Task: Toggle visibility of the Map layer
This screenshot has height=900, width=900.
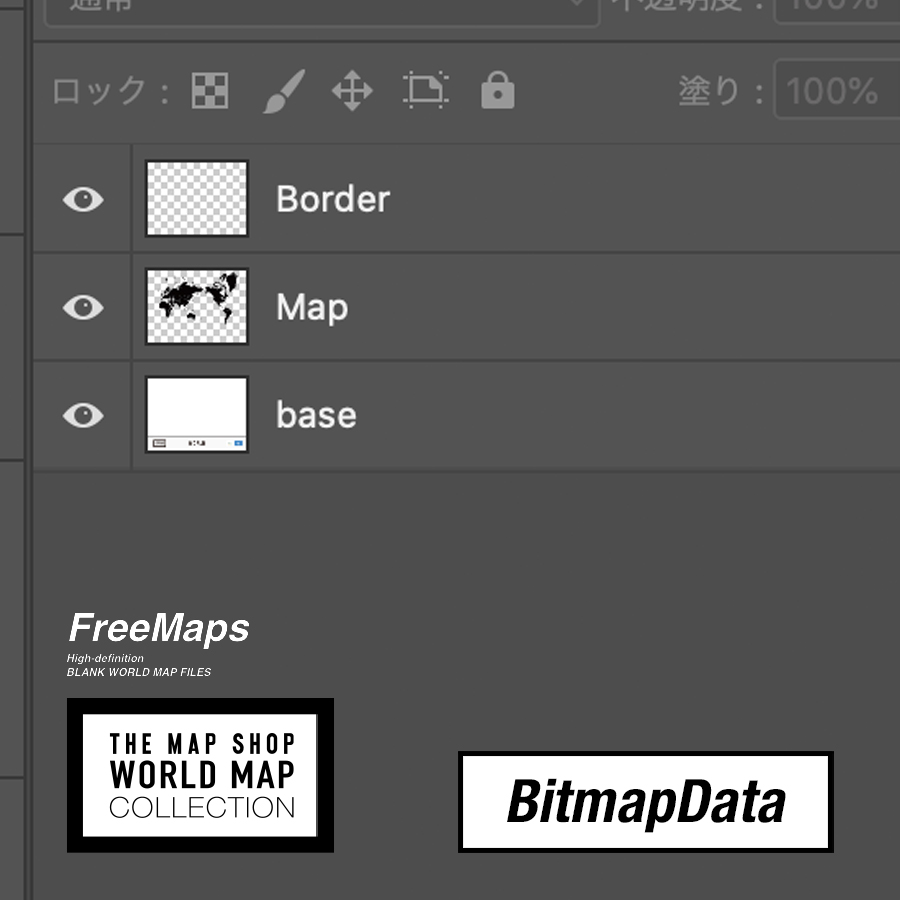Action: coord(83,307)
